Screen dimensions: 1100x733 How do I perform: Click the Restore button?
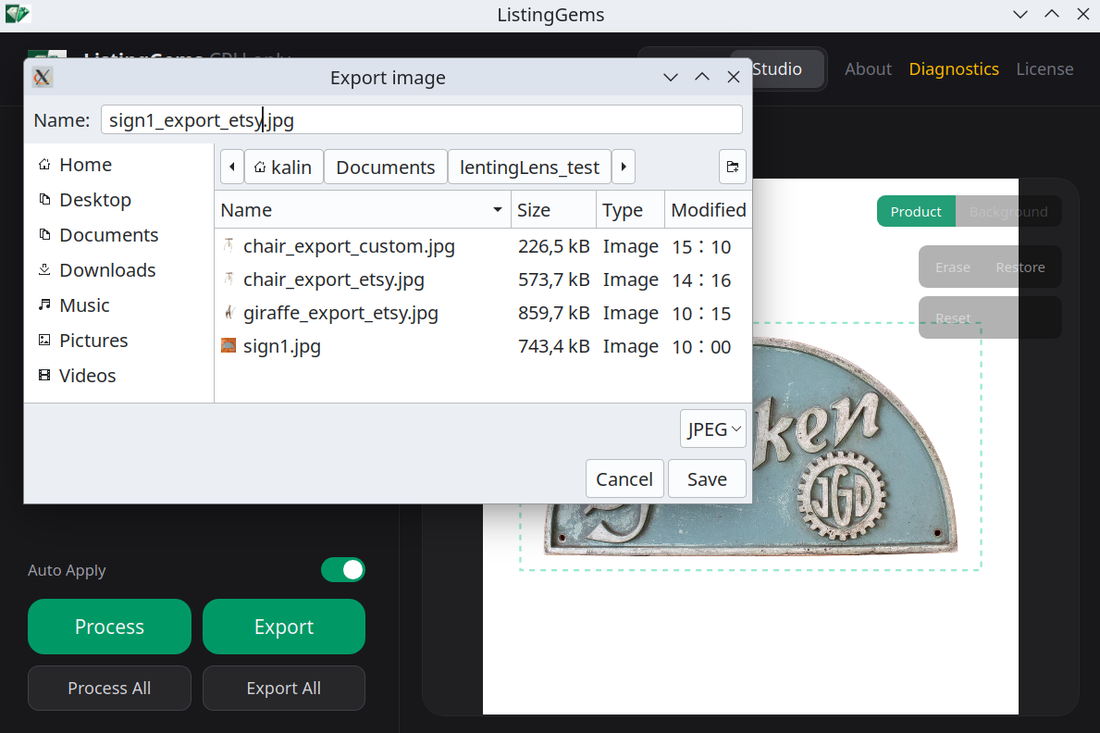(1020, 267)
